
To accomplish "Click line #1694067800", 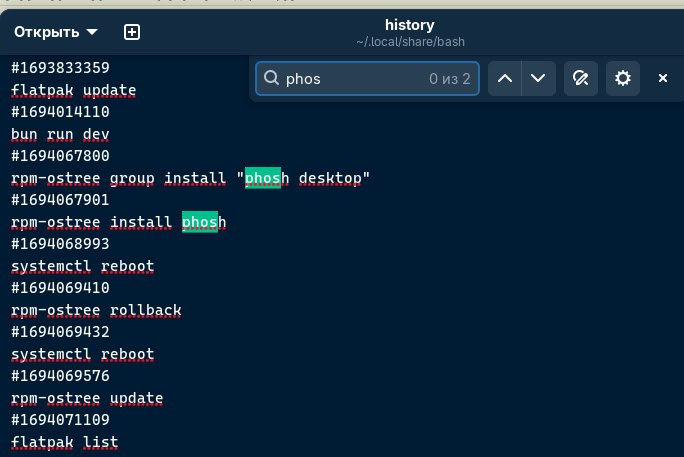I will pos(60,156).
